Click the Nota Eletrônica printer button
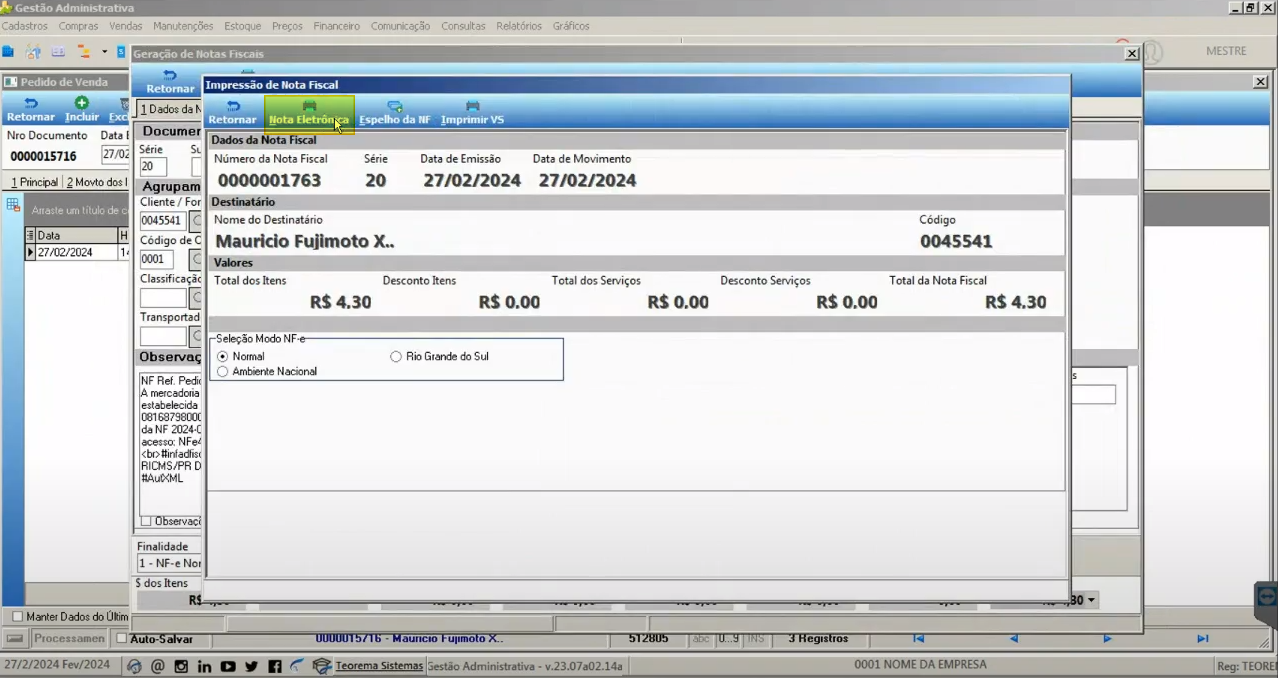 (309, 112)
